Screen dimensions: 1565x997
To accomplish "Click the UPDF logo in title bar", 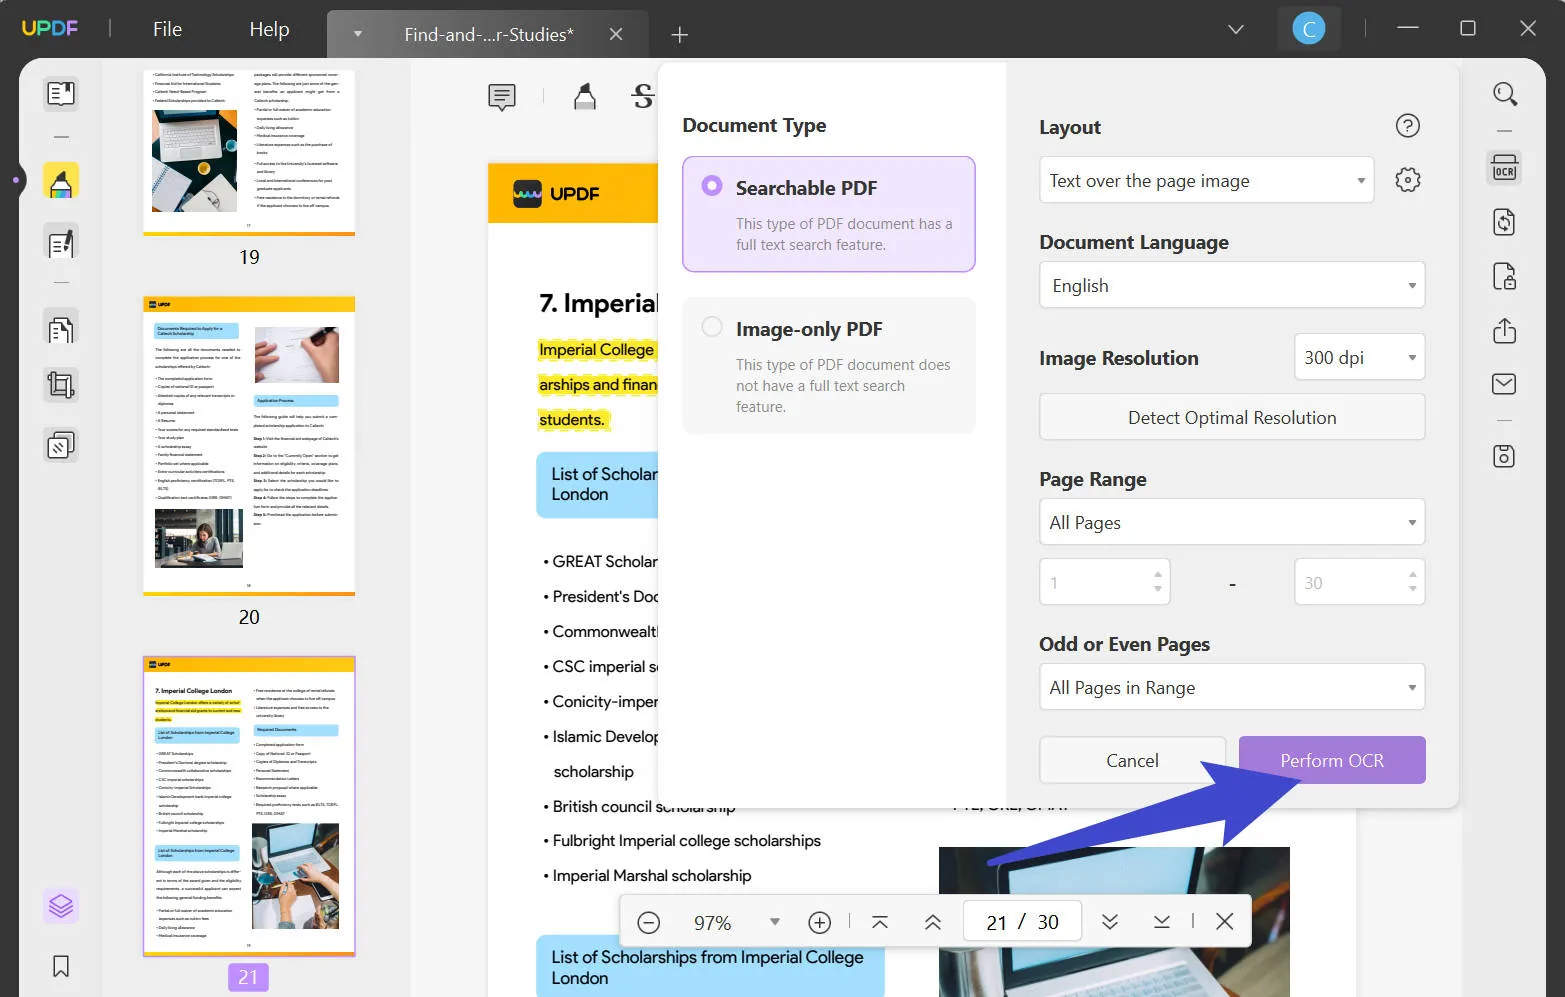I will coord(50,28).
